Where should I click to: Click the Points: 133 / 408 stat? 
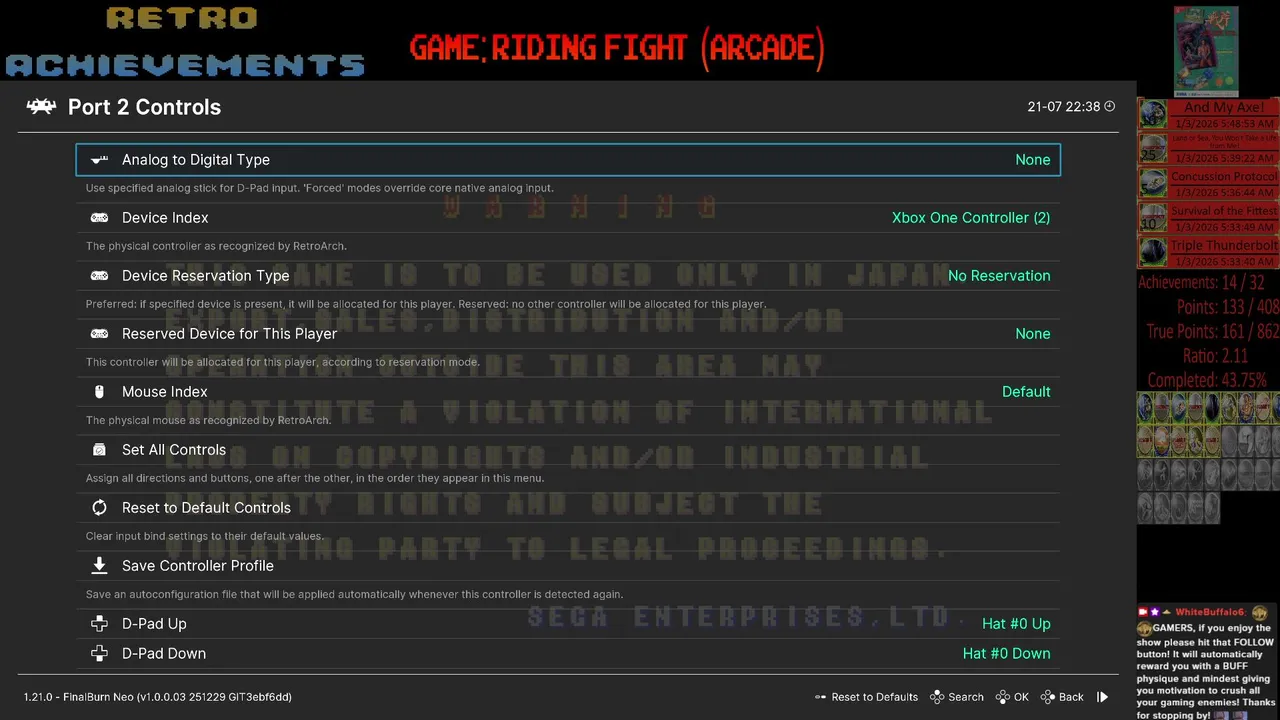click(1229, 307)
